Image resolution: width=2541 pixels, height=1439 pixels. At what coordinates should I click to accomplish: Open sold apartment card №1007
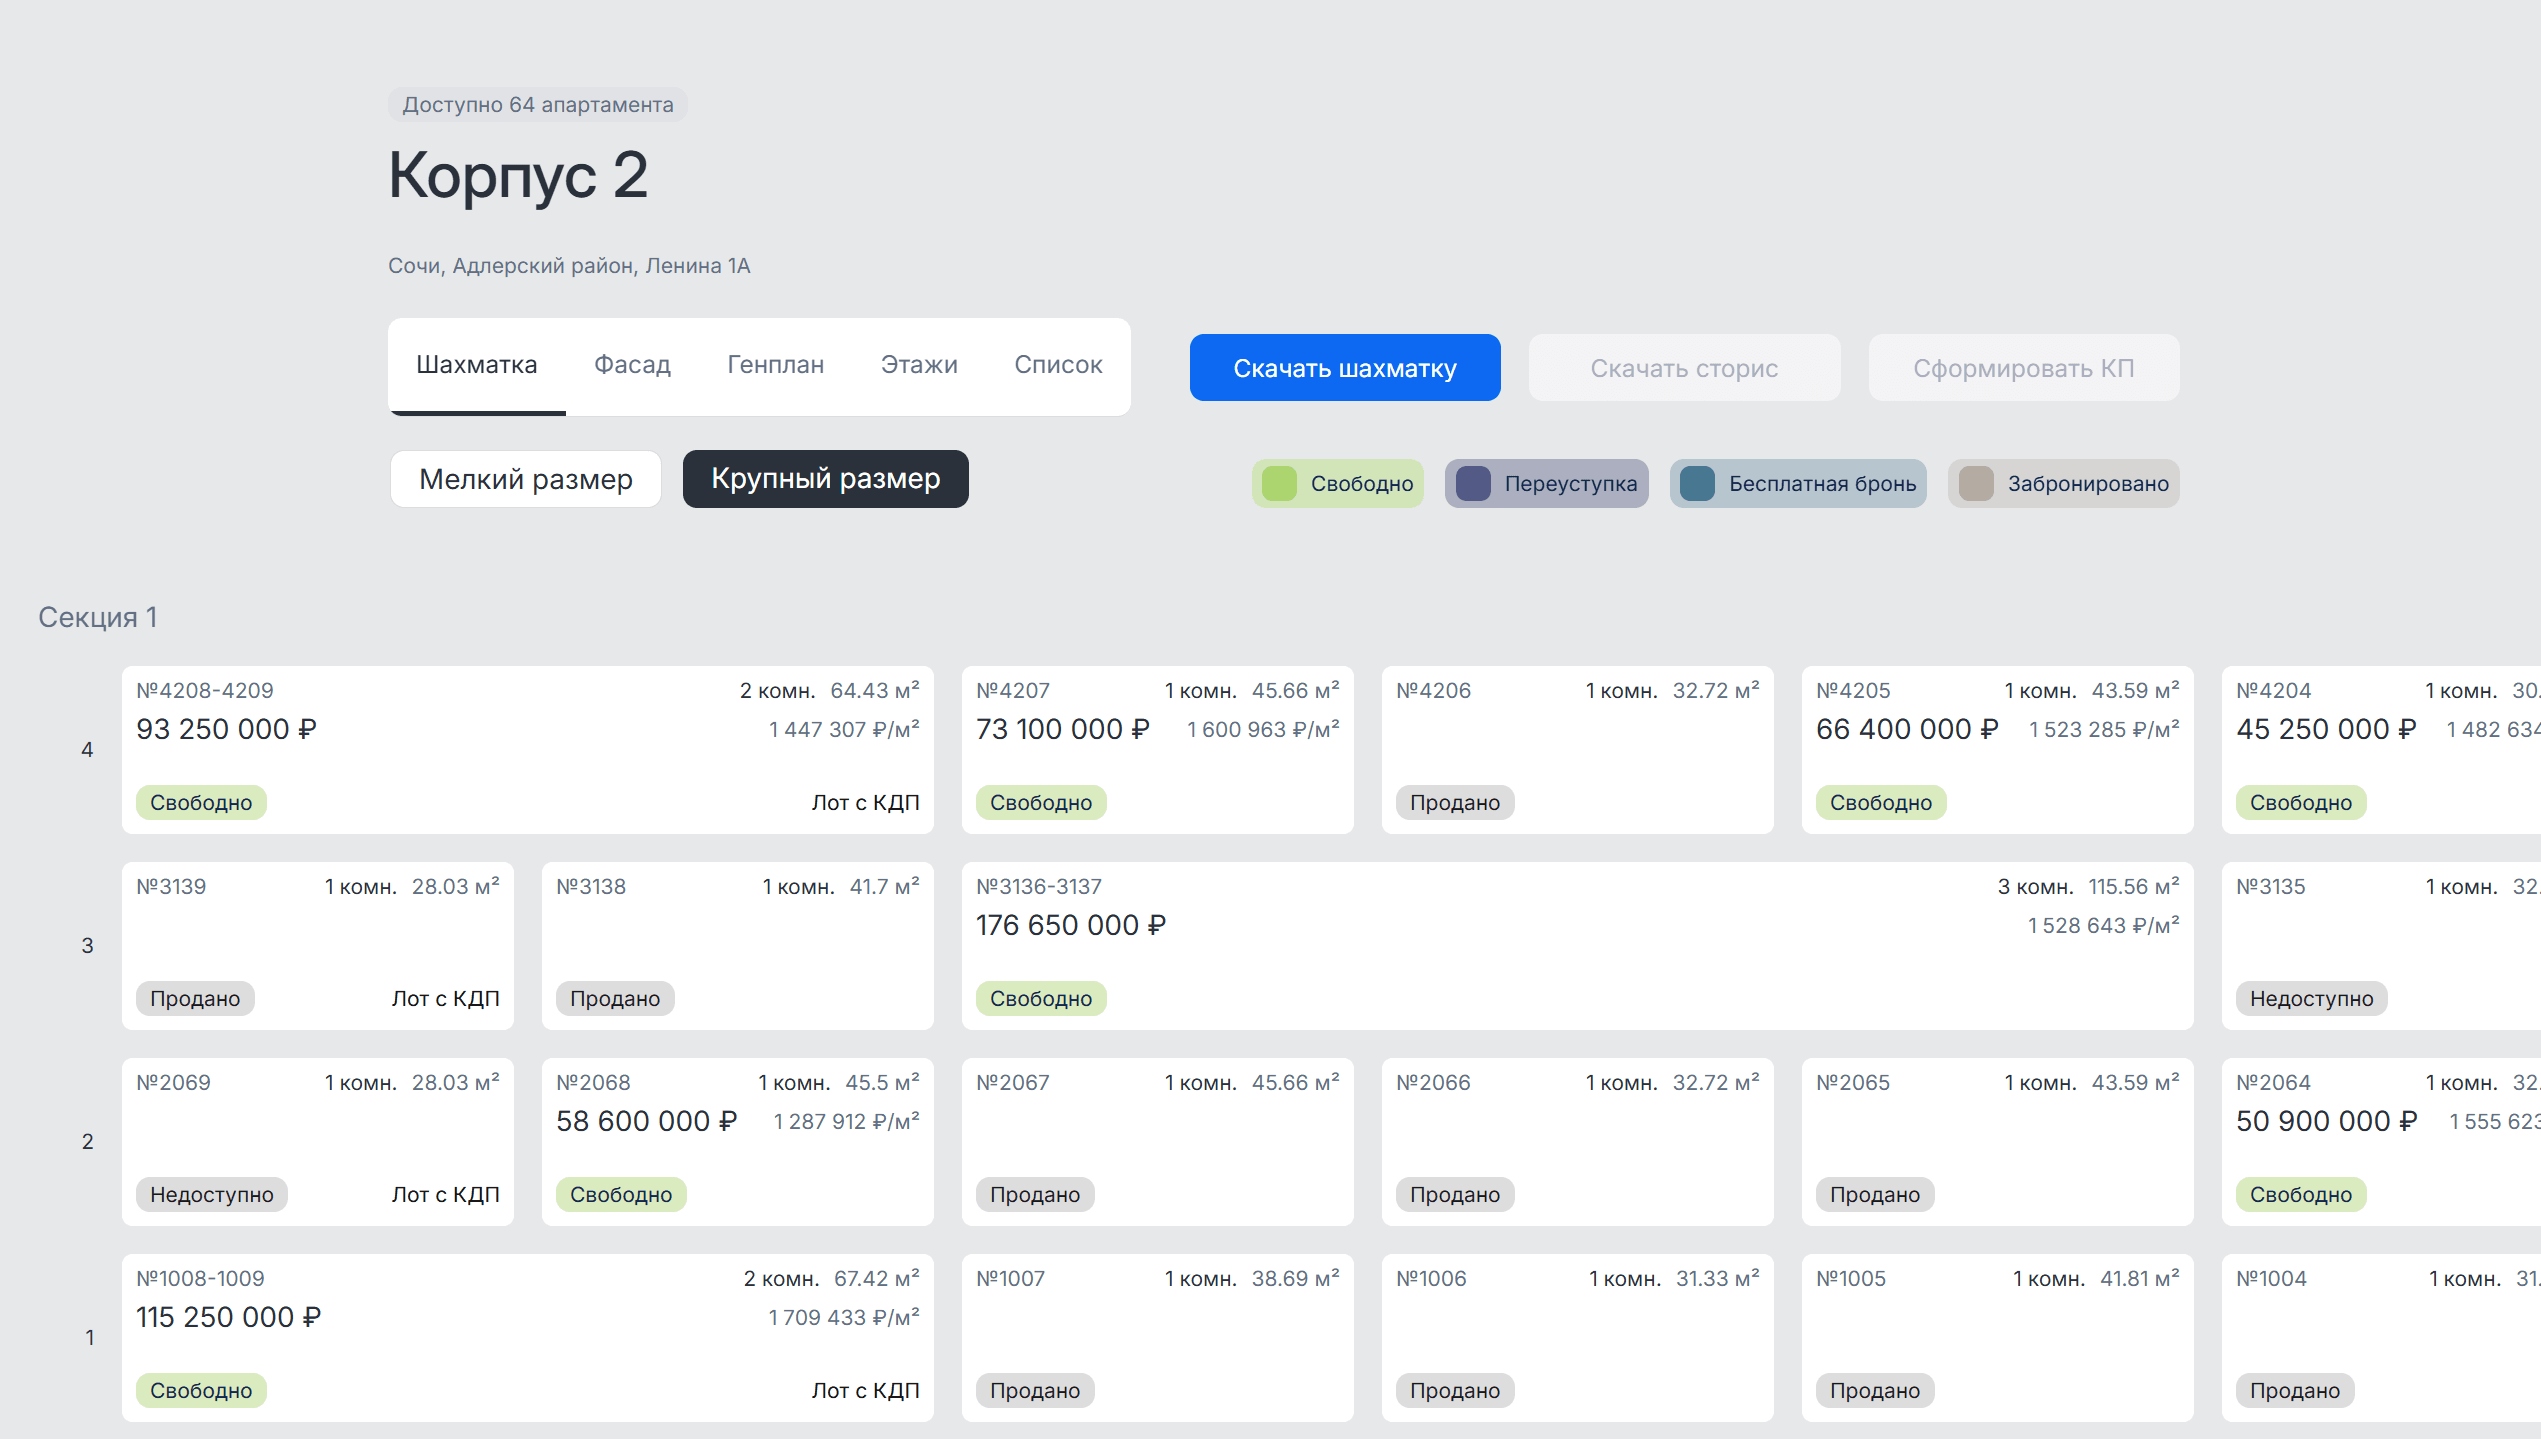point(1158,1338)
